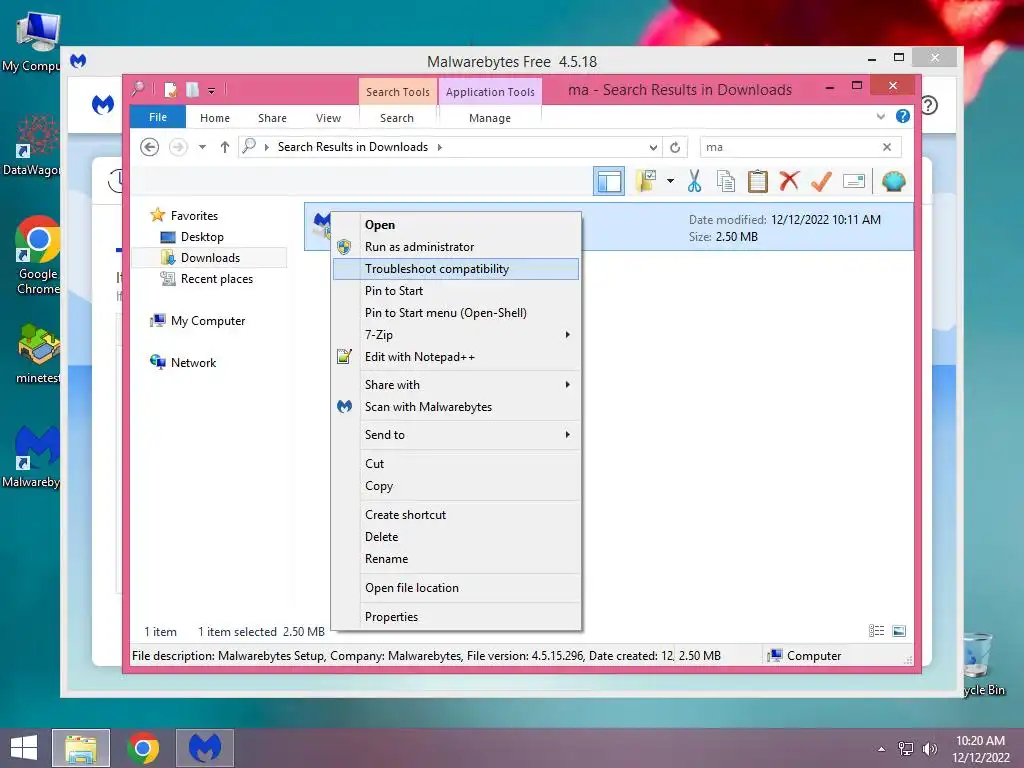Screen dimensions: 1024x768
Task: Click the Copy pages toolbar icon
Action: point(726,182)
